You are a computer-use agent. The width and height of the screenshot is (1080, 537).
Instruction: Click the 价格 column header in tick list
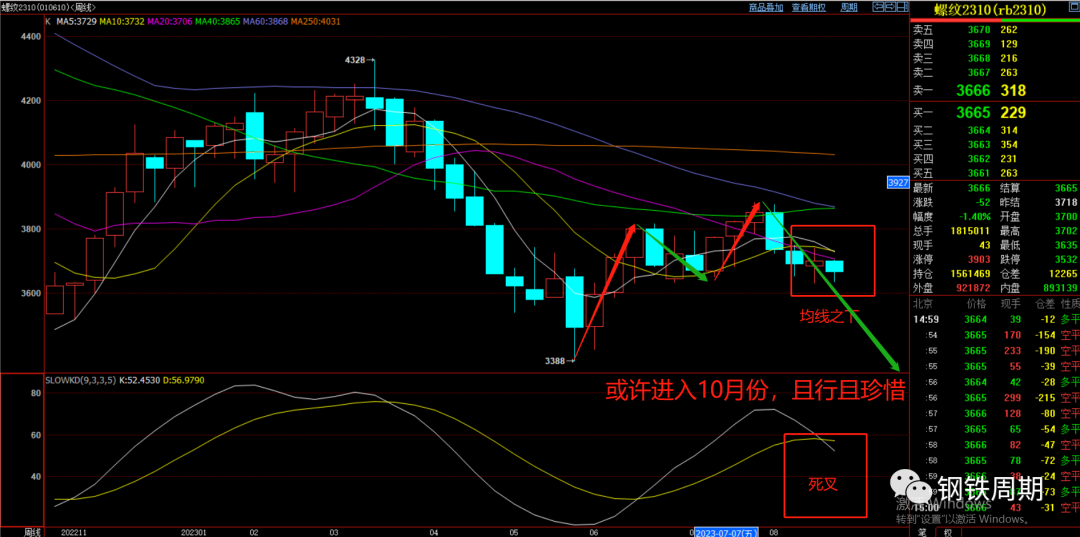tap(979, 303)
